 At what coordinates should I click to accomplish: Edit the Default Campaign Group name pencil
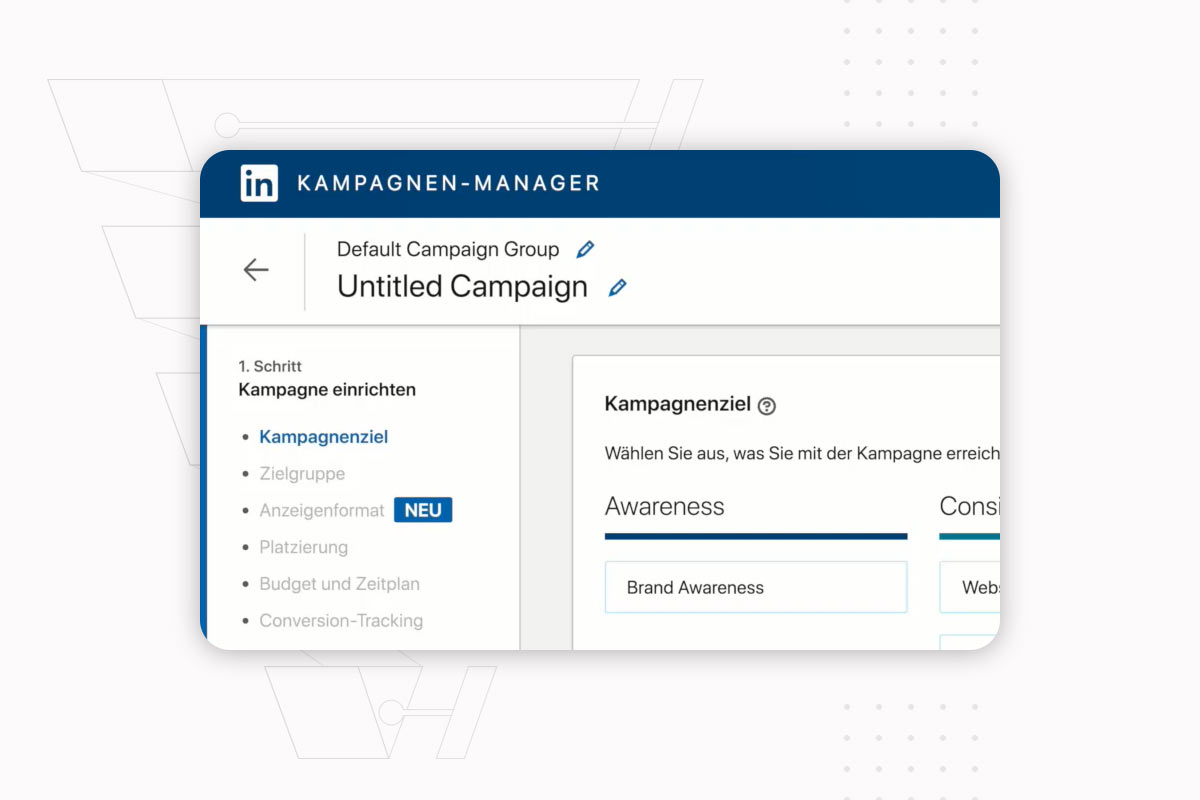pyautogui.click(x=585, y=249)
